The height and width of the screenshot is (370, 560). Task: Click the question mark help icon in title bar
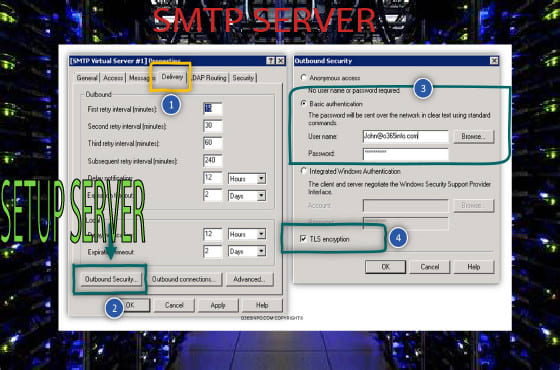[271, 61]
